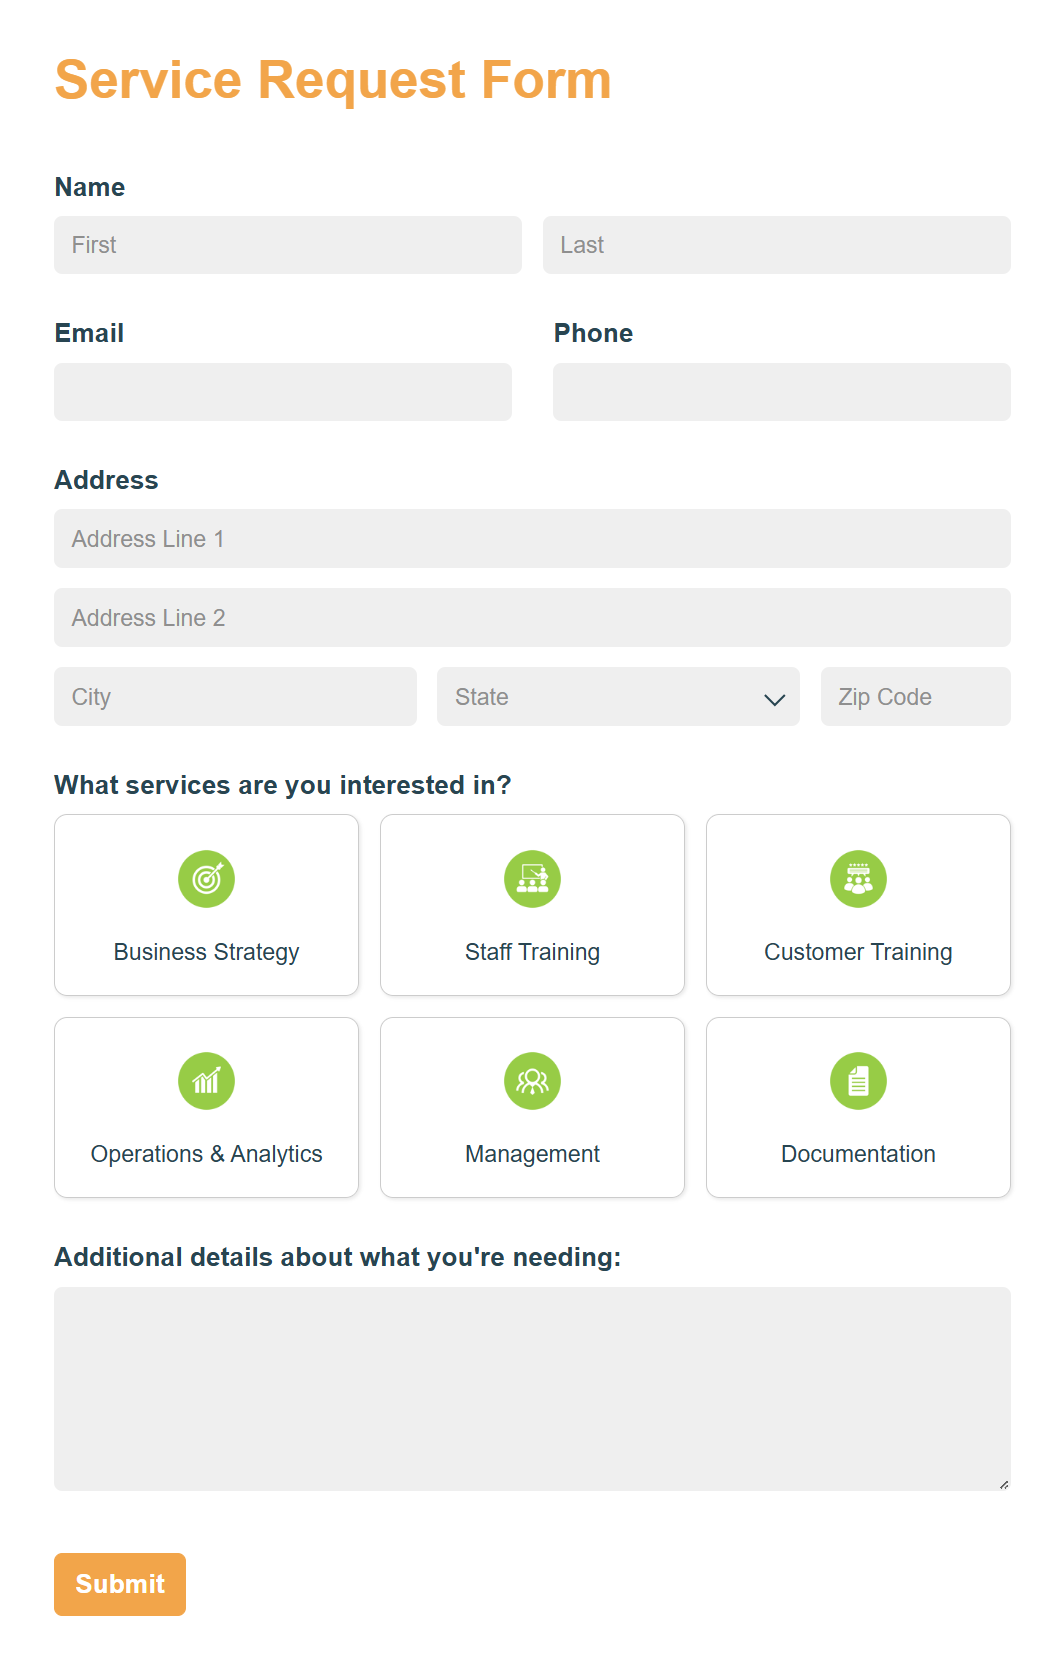Image resolution: width=1064 pixels, height=1667 pixels.
Task: Click the Documentation document icon
Action: (x=858, y=1080)
